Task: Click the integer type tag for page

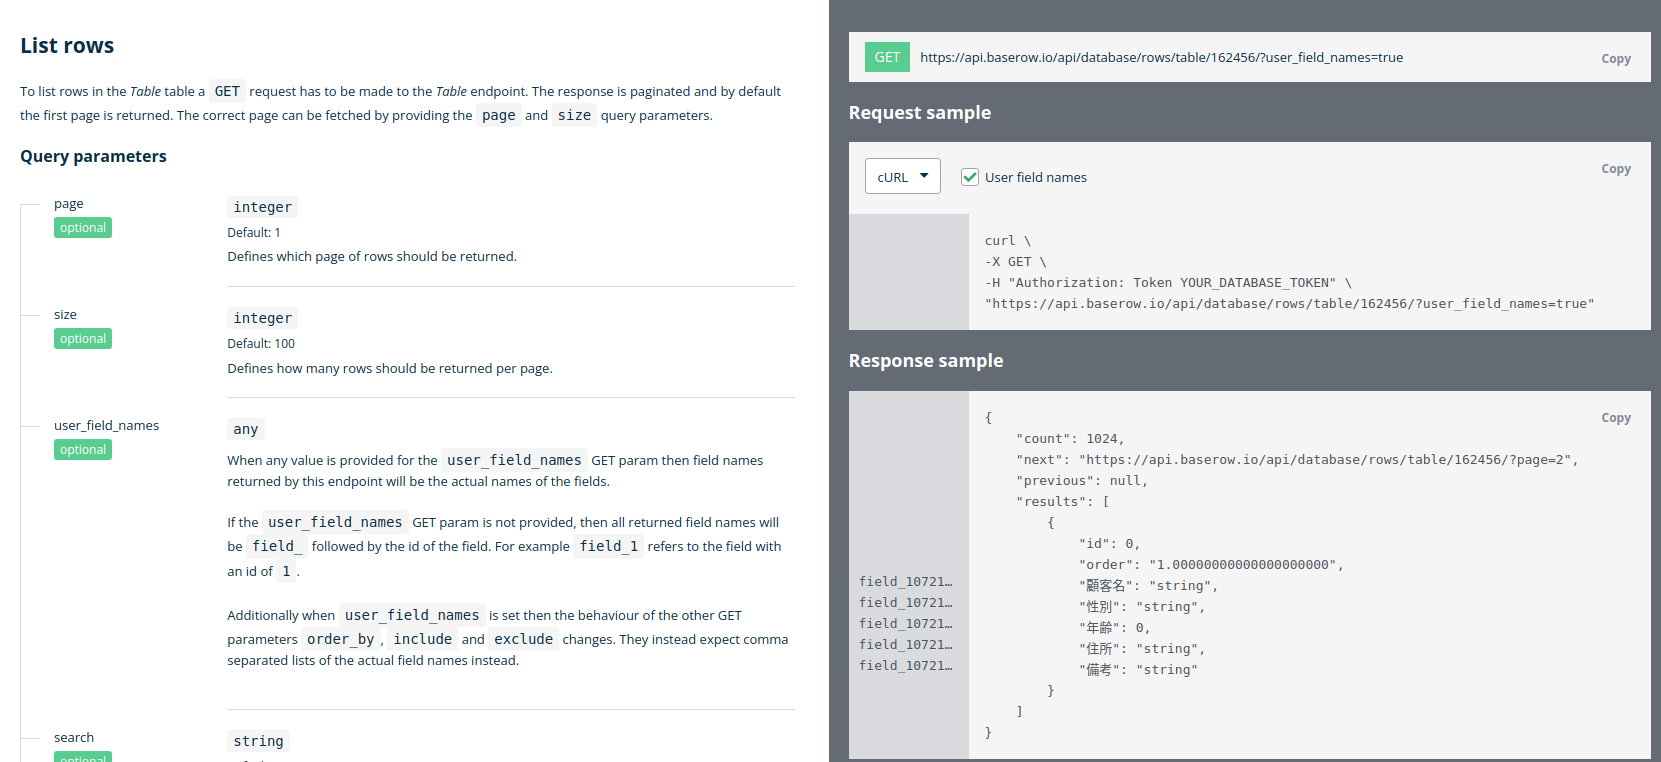Action: (262, 207)
